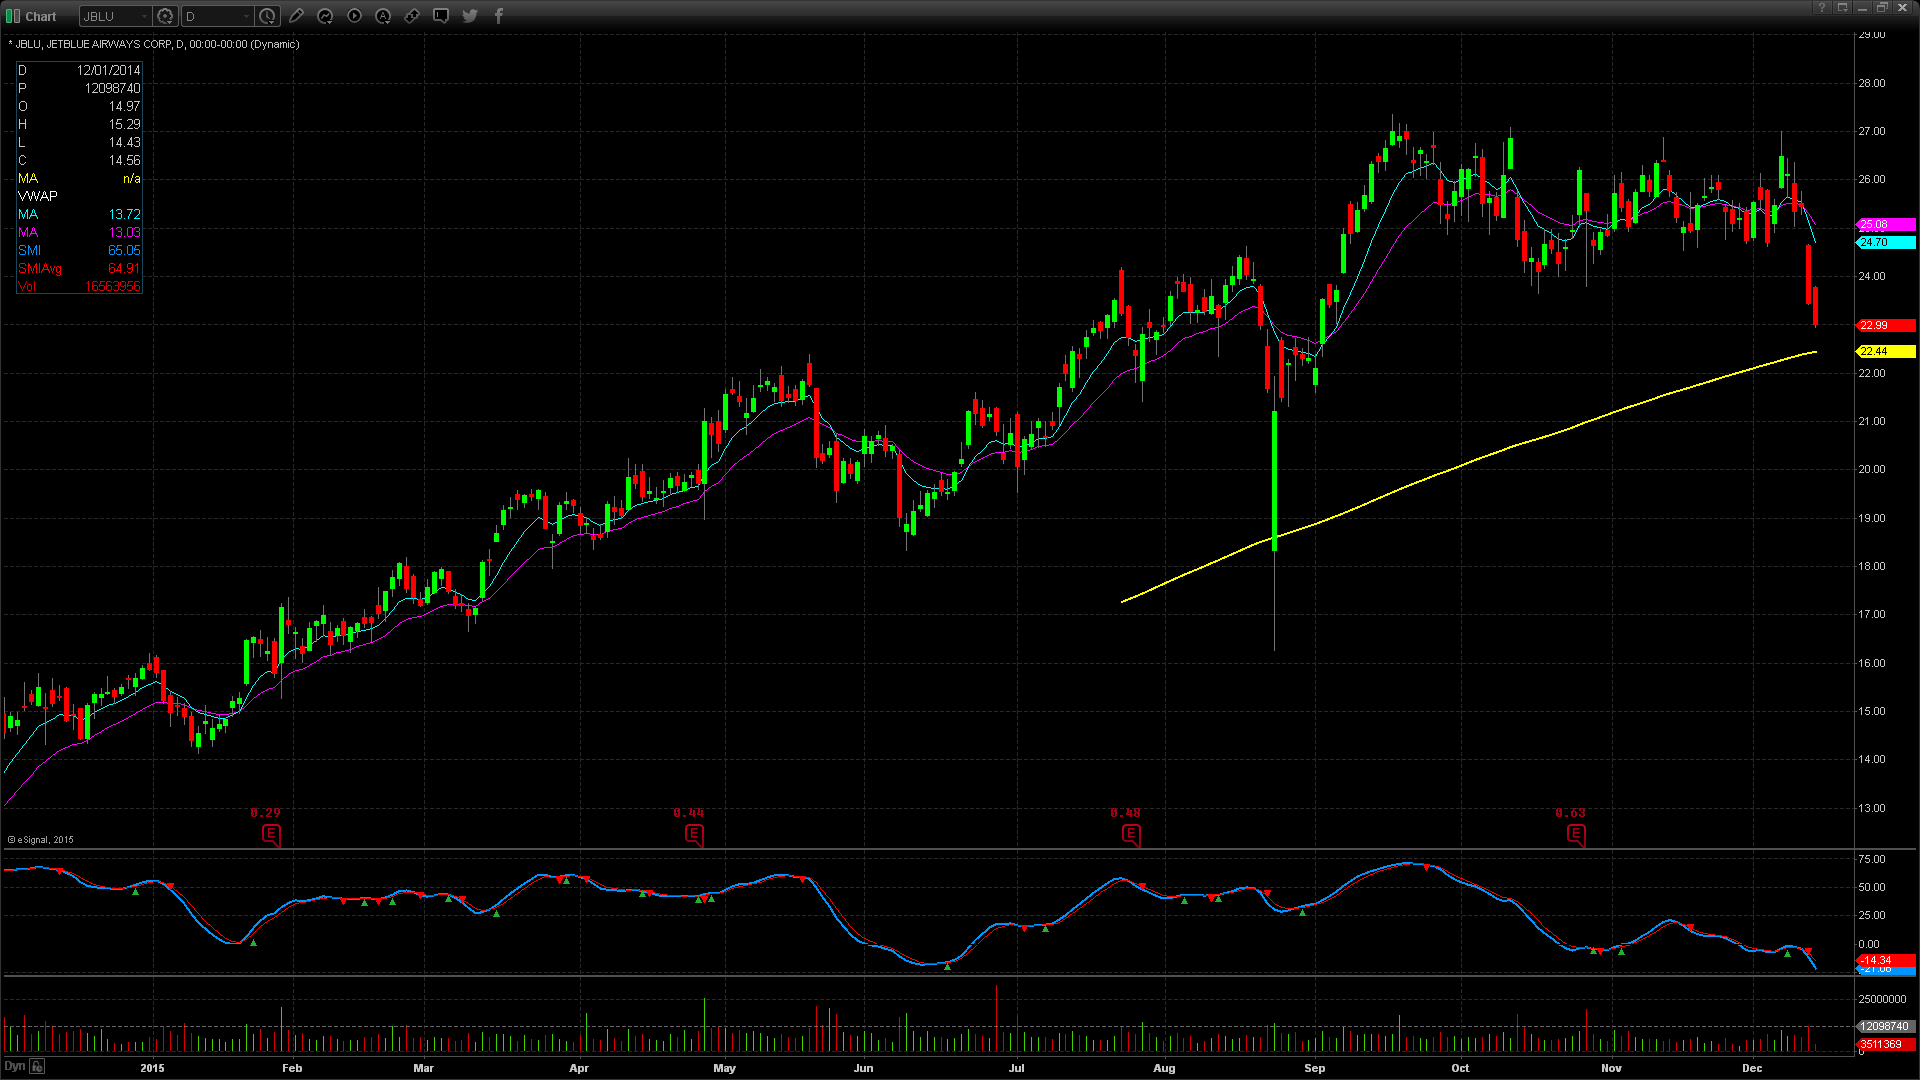1920x1080 pixels.
Task: Share chart via Twitter icon
Action: pos(470,16)
